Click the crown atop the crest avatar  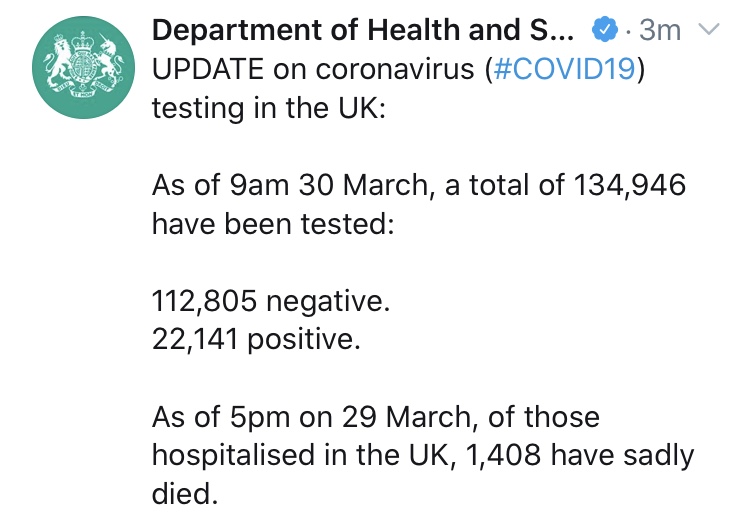84,43
